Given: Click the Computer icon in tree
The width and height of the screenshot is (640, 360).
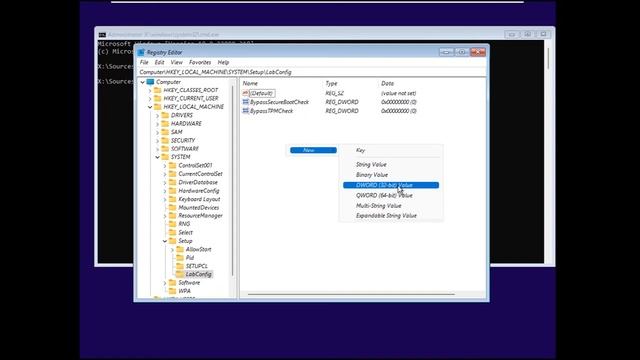Looking at the screenshot, I should click(150, 82).
